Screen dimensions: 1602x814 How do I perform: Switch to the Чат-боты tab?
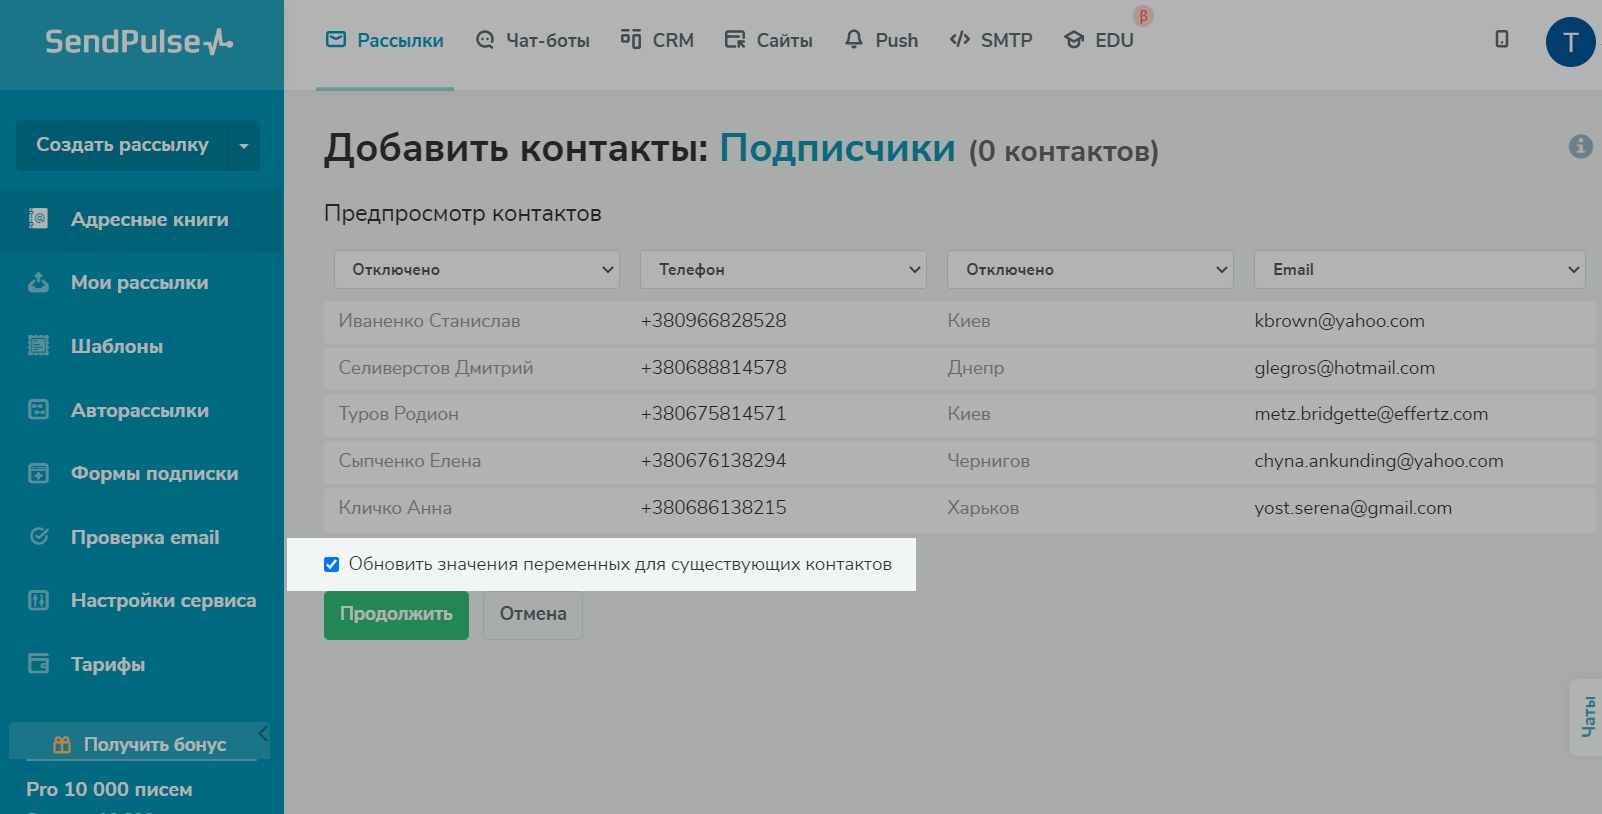532,41
